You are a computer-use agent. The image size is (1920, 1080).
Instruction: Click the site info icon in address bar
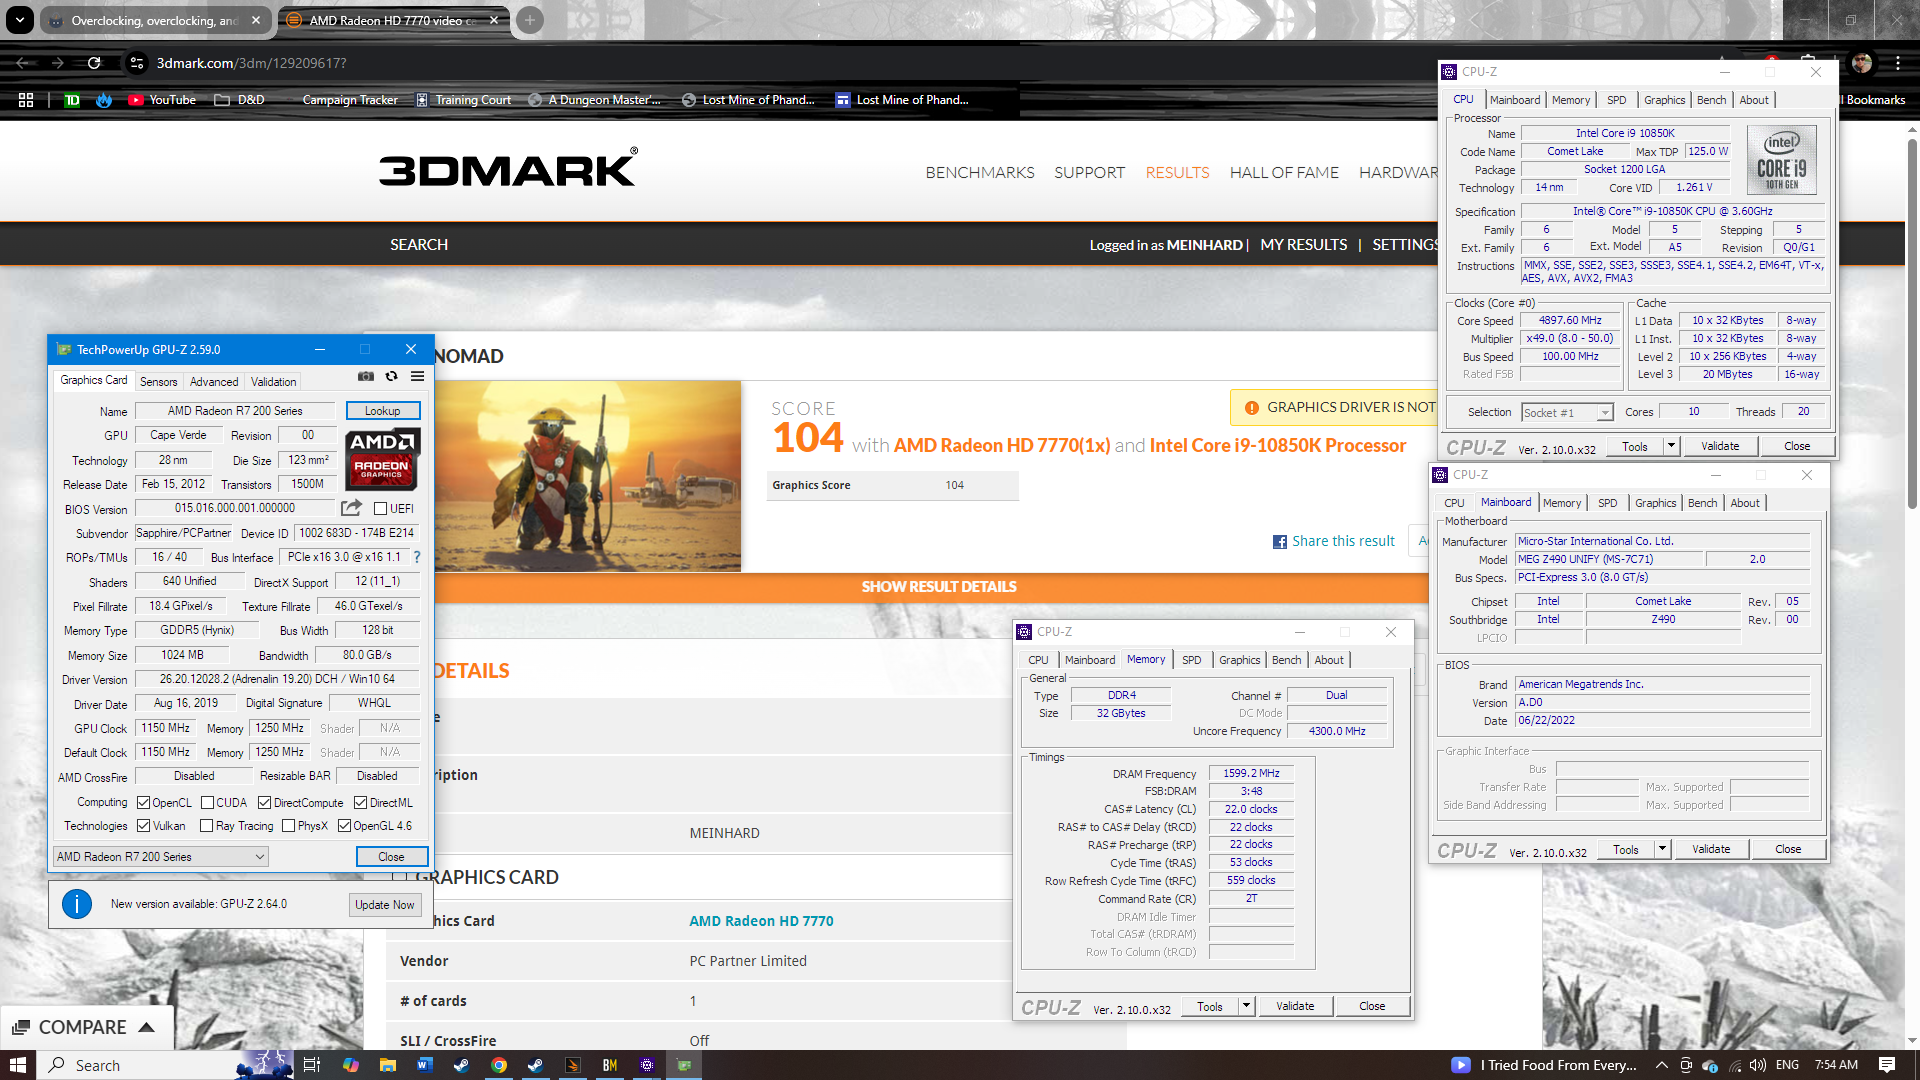[136, 63]
